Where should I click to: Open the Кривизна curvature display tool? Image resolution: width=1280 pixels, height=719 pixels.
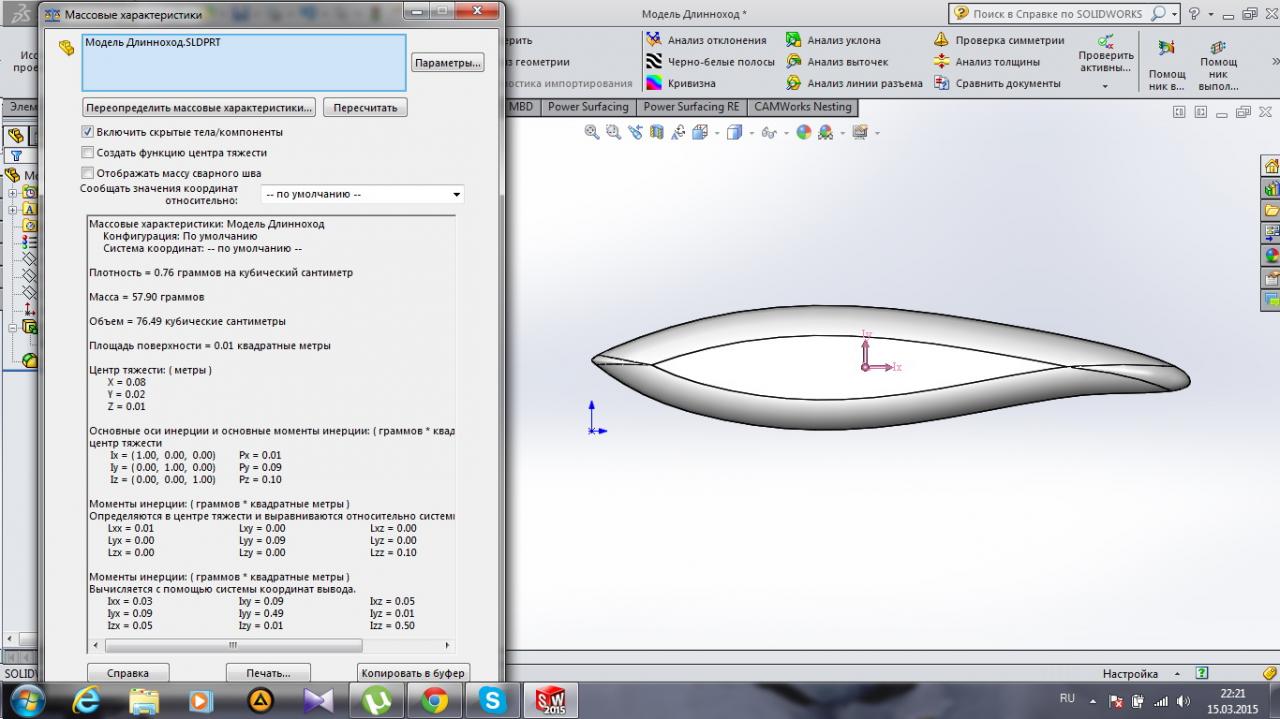[653, 84]
